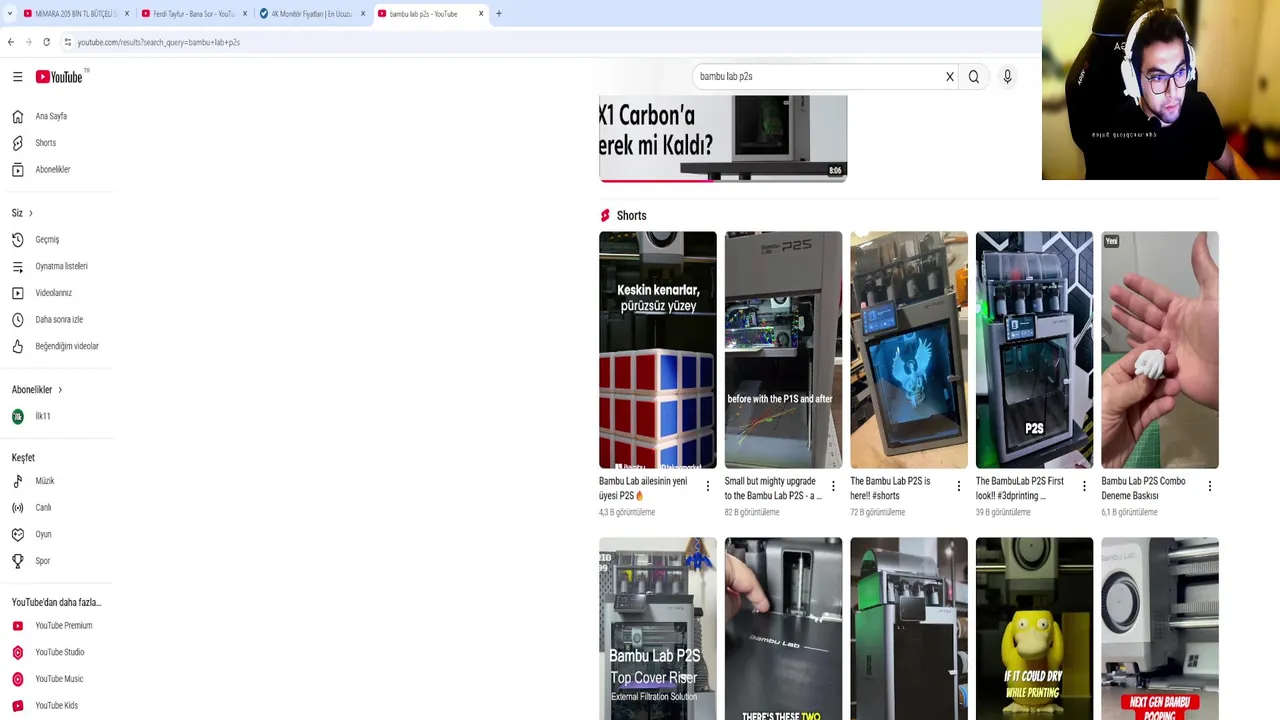Open the YouTube hamburger guide menu
Screen dimensions: 1280x720
(17, 77)
